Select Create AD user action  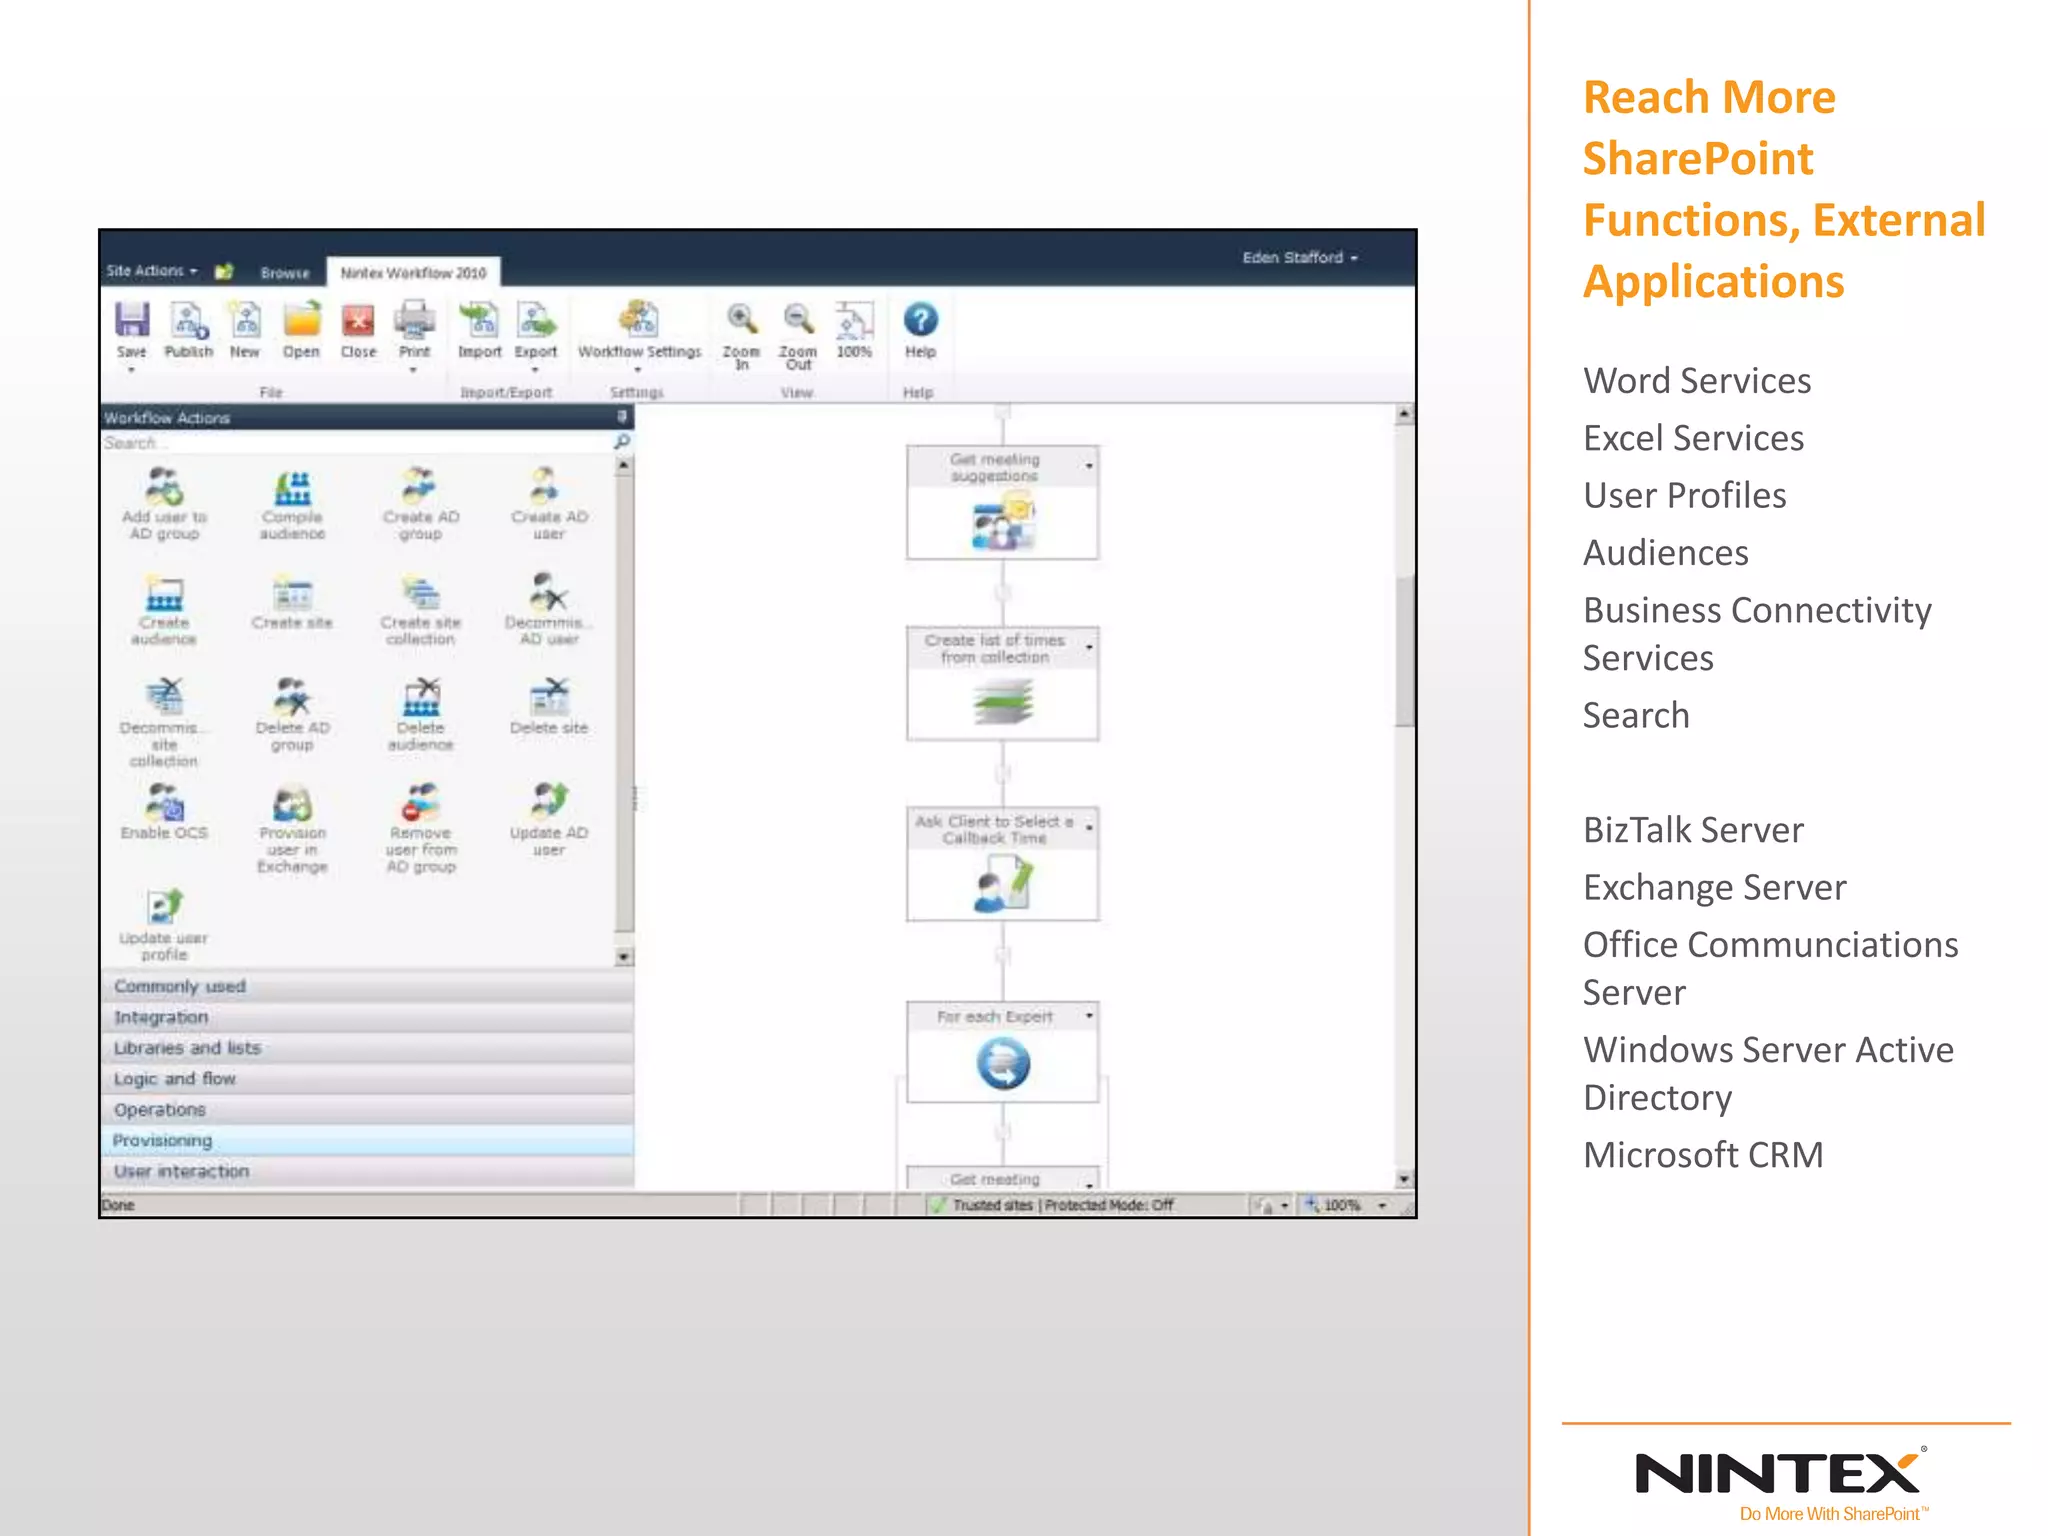point(549,504)
